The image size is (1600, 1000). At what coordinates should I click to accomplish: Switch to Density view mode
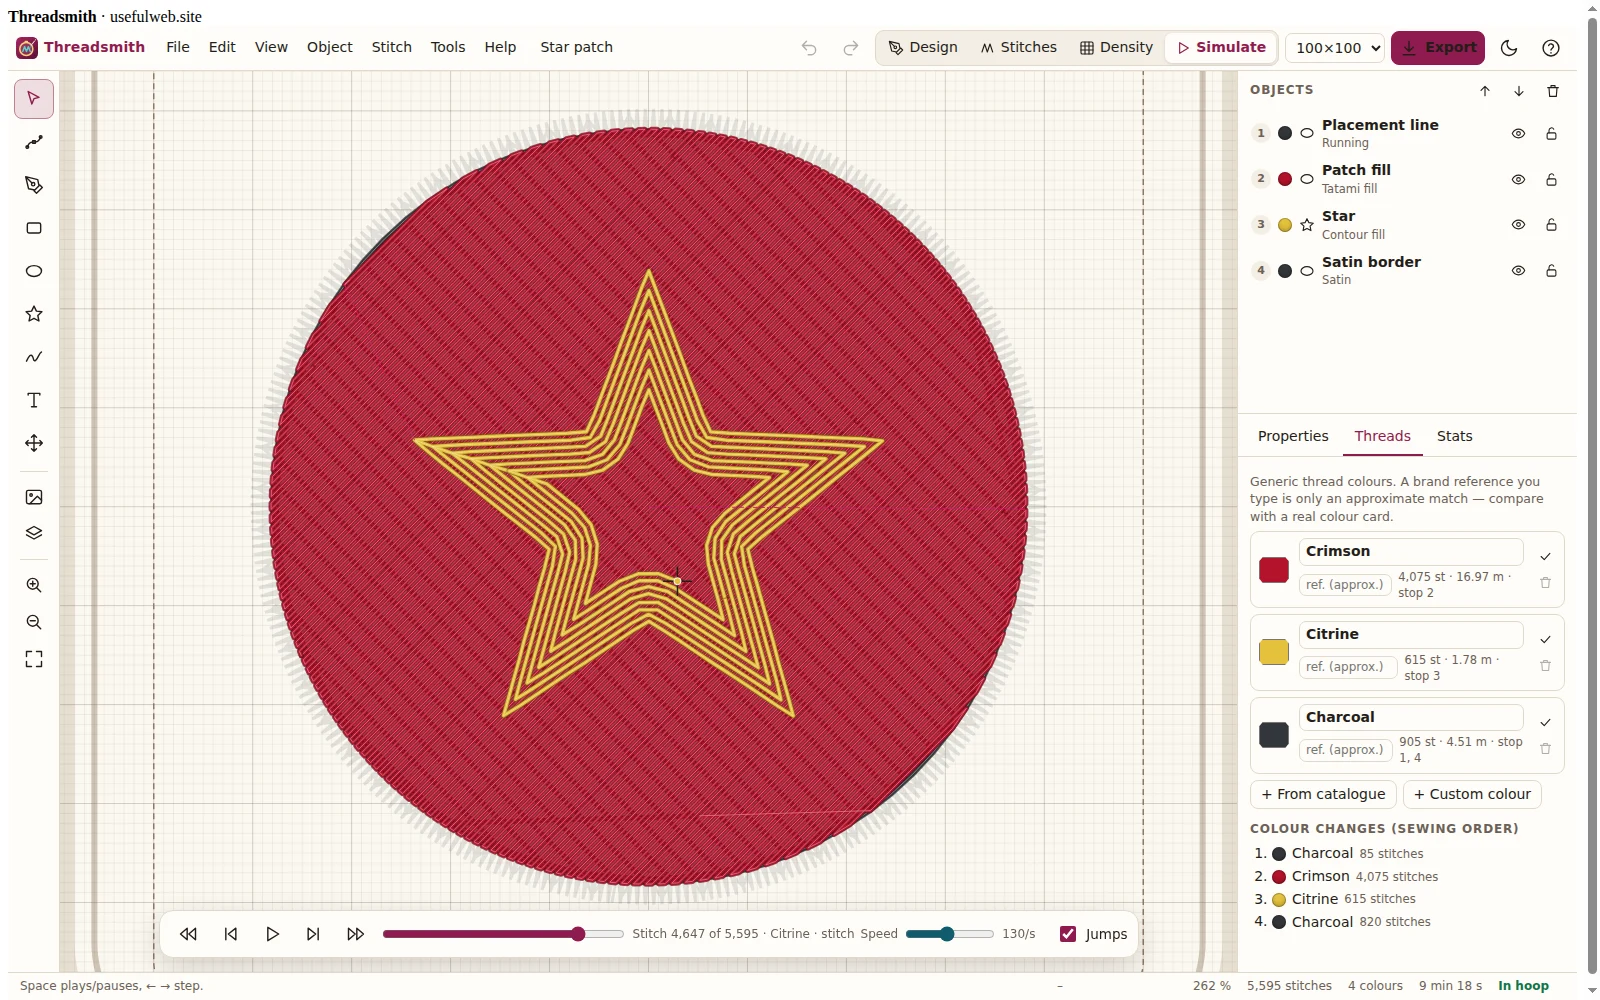1116,47
